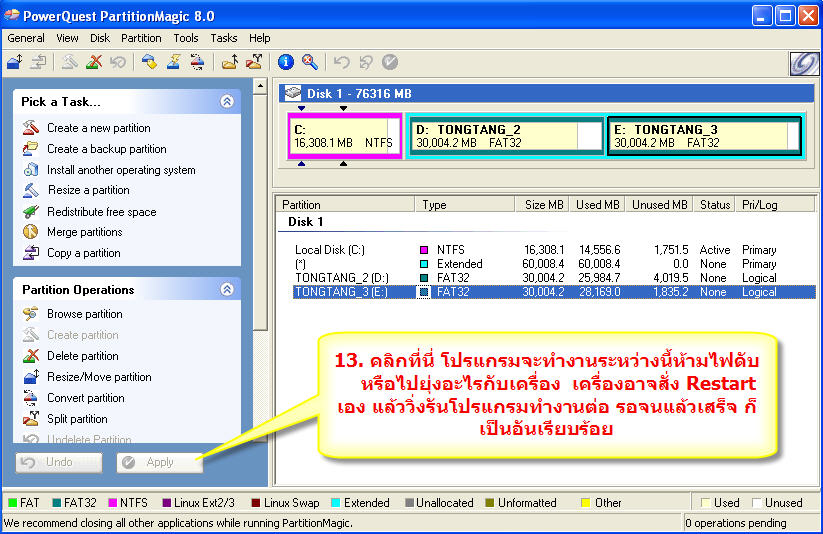Open the Tasks menu
823x534 pixels.
point(224,38)
